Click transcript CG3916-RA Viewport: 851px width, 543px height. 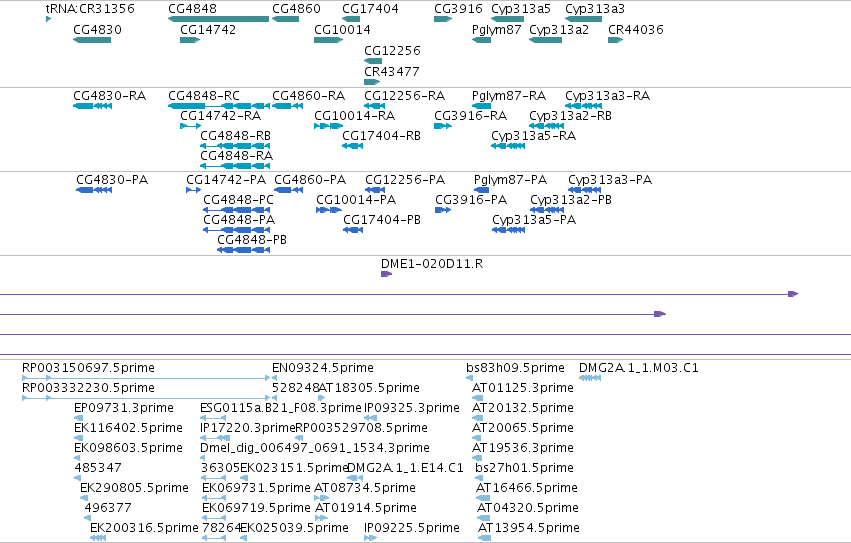point(471,116)
